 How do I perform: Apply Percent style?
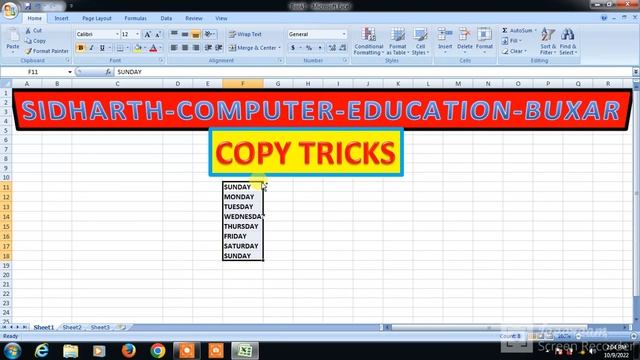coord(309,48)
